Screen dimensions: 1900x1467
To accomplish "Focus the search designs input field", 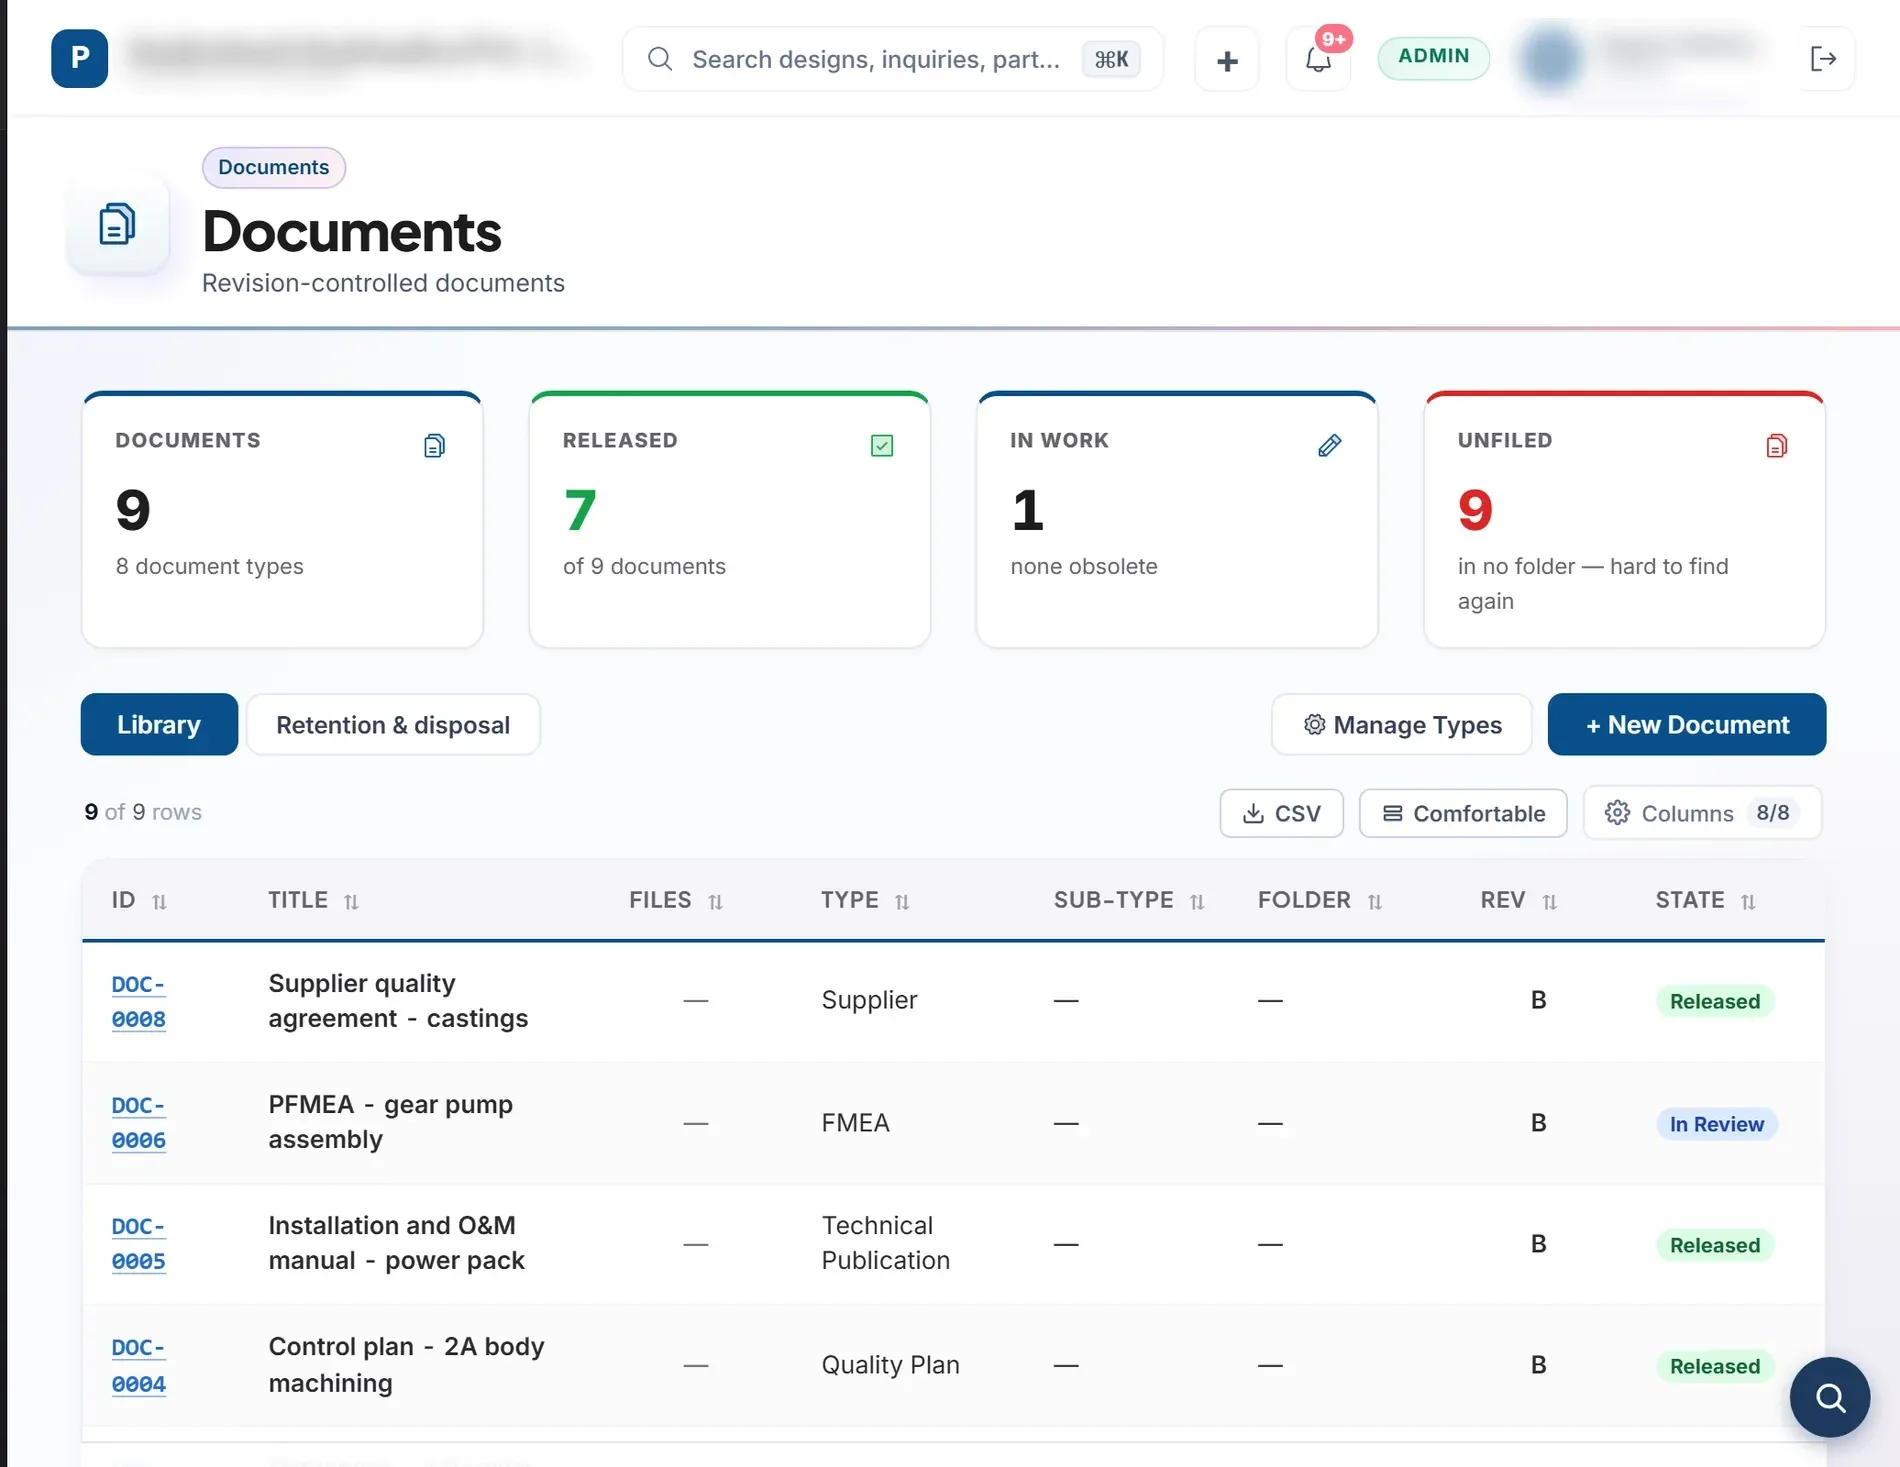I will click(x=893, y=59).
